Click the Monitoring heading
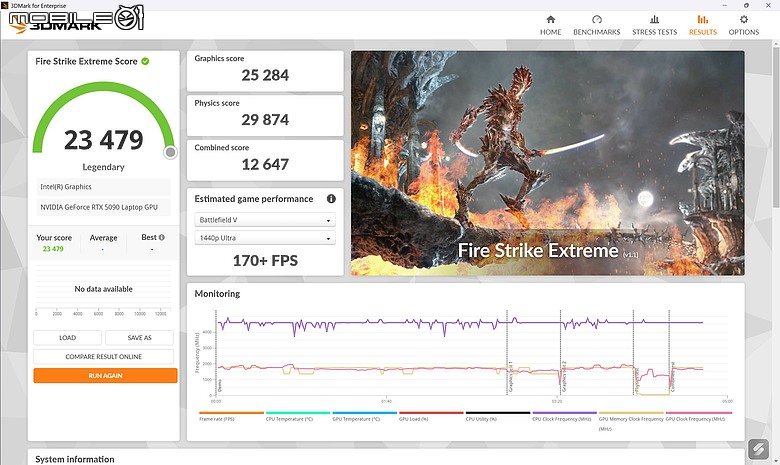The image size is (780, 465). point(217,293)
